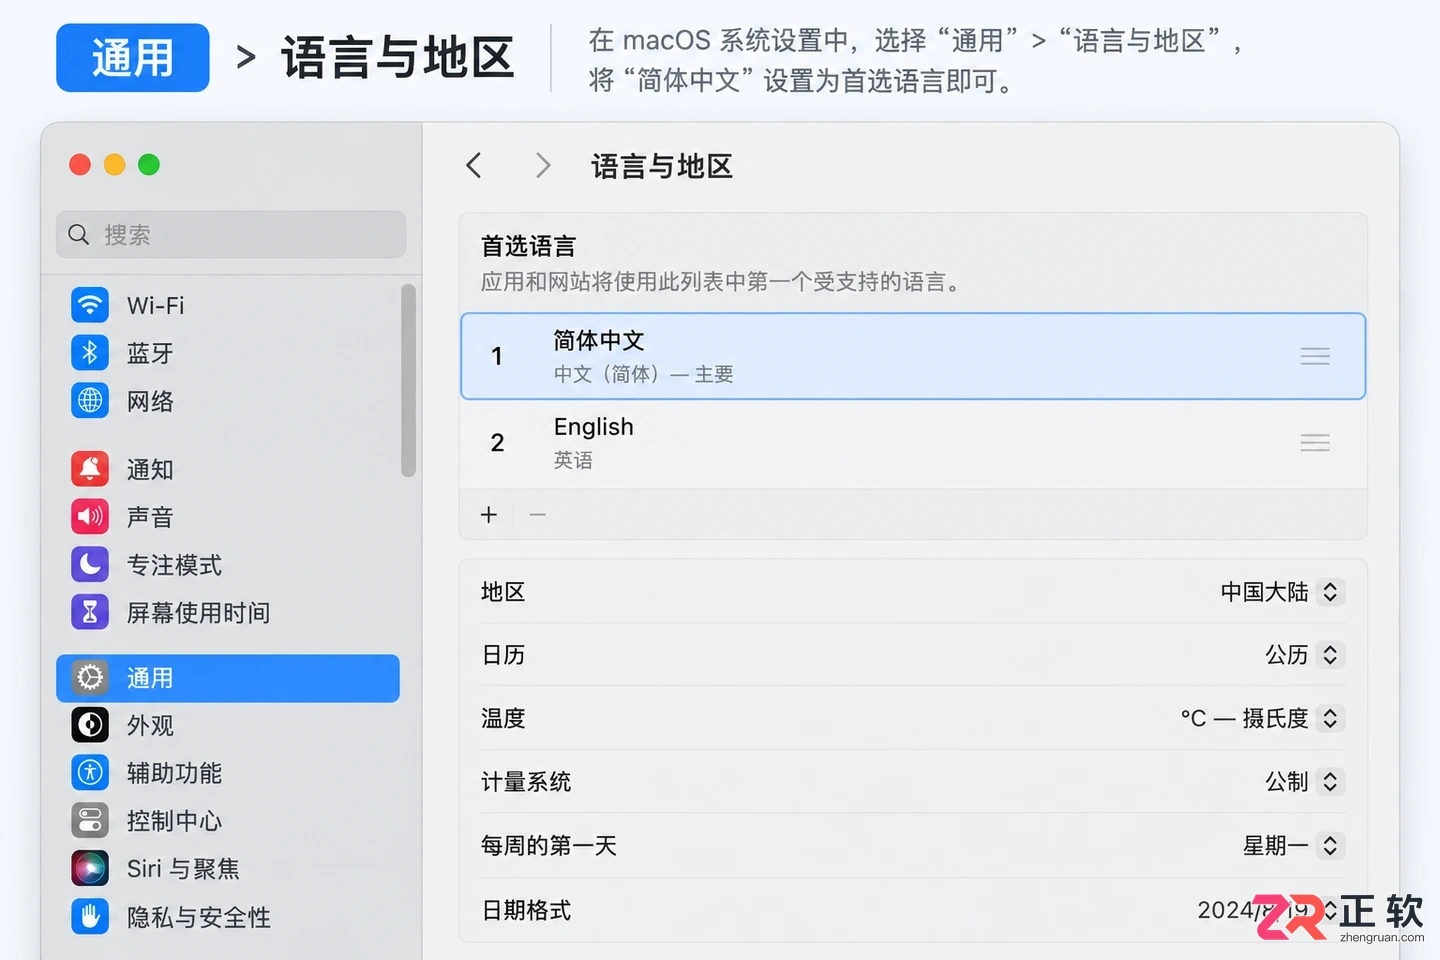Add a language with the plus button
Screen dimensions: 1440x960
[489, 515]
